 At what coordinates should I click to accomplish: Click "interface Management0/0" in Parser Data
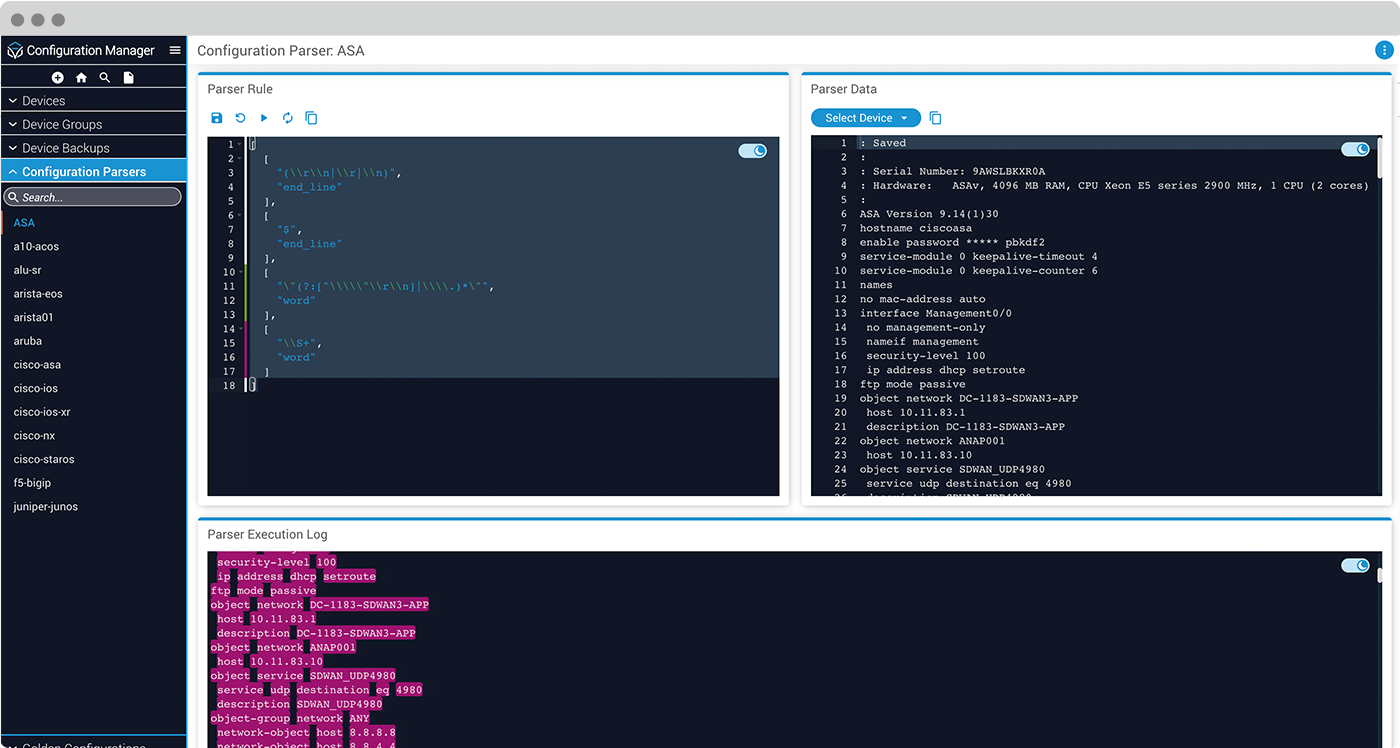click(935, 313)
